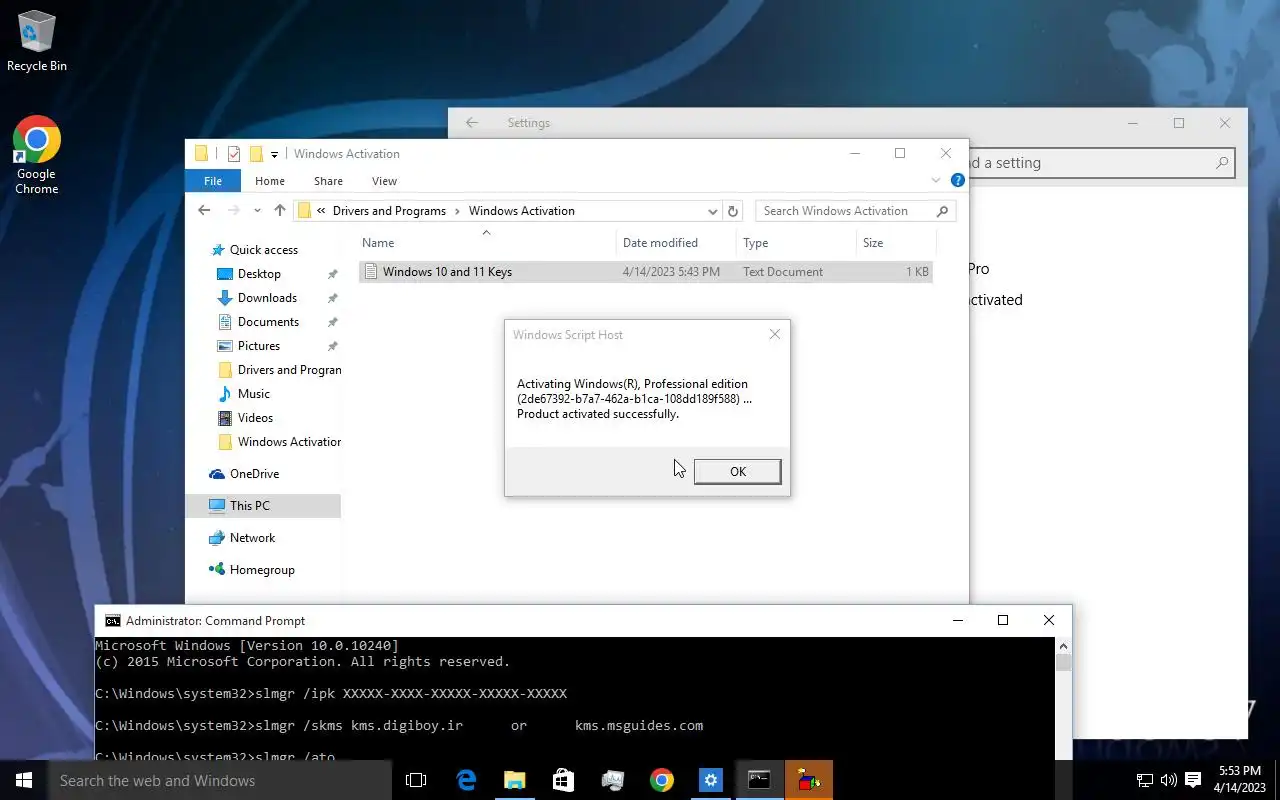Image resolution: width=1280 pixels, height=800 pixels.
Task: Open Downloads in navigation pane
Action: click(267, 298)
